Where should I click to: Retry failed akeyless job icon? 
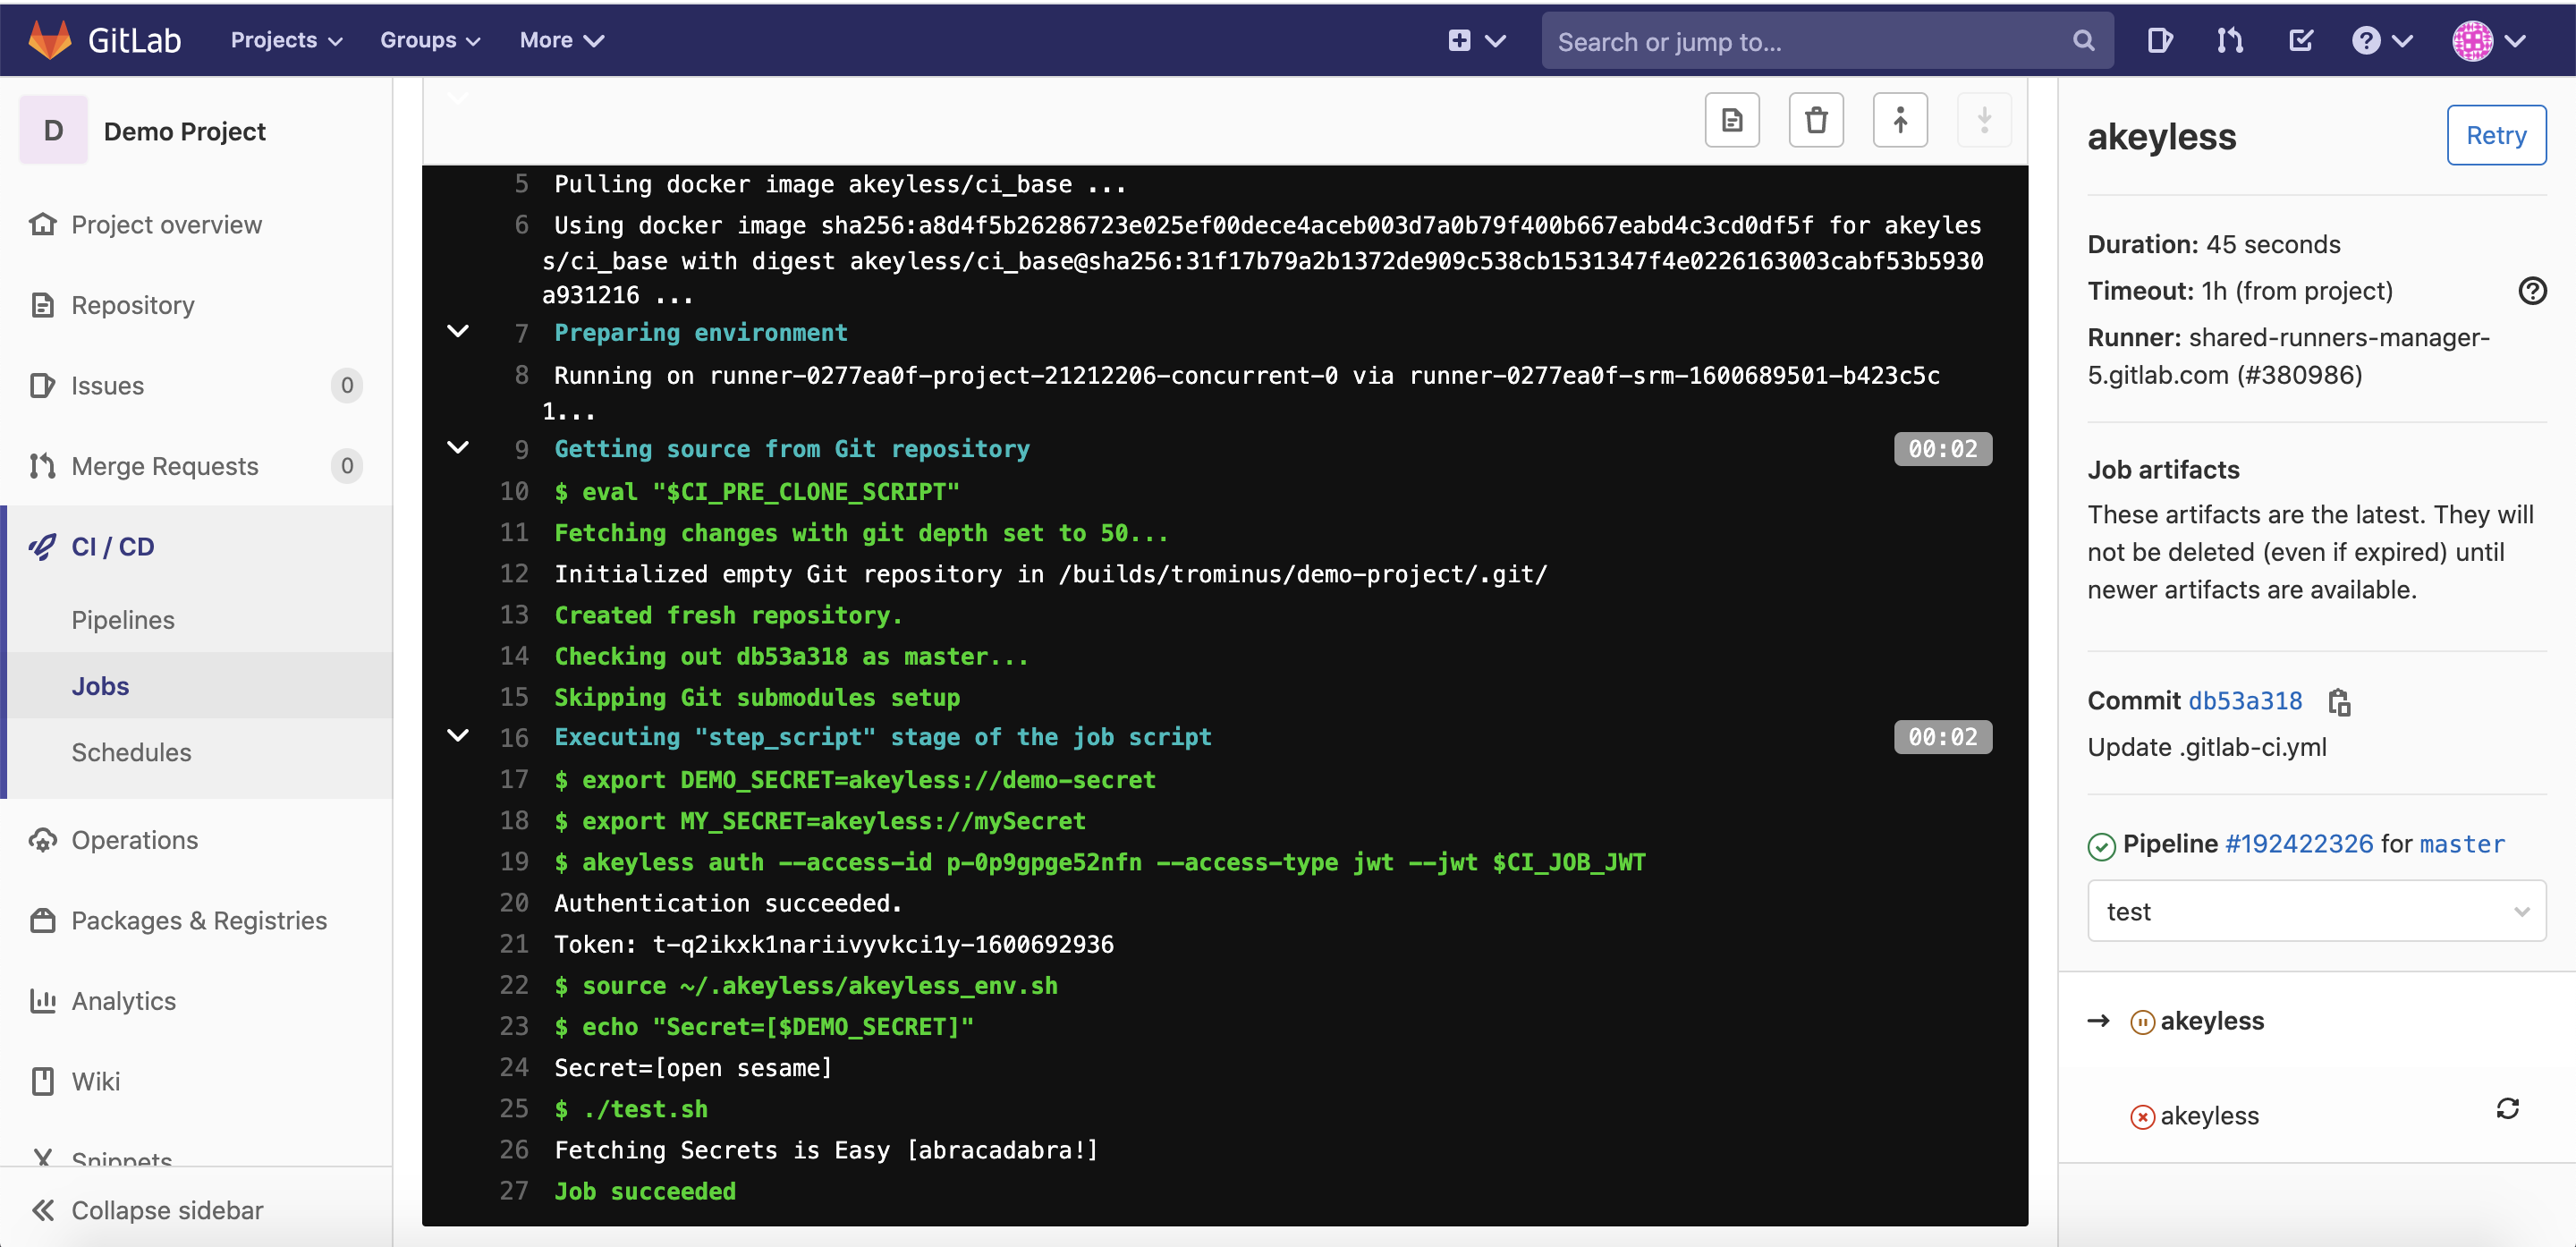pos(2507,1109)
